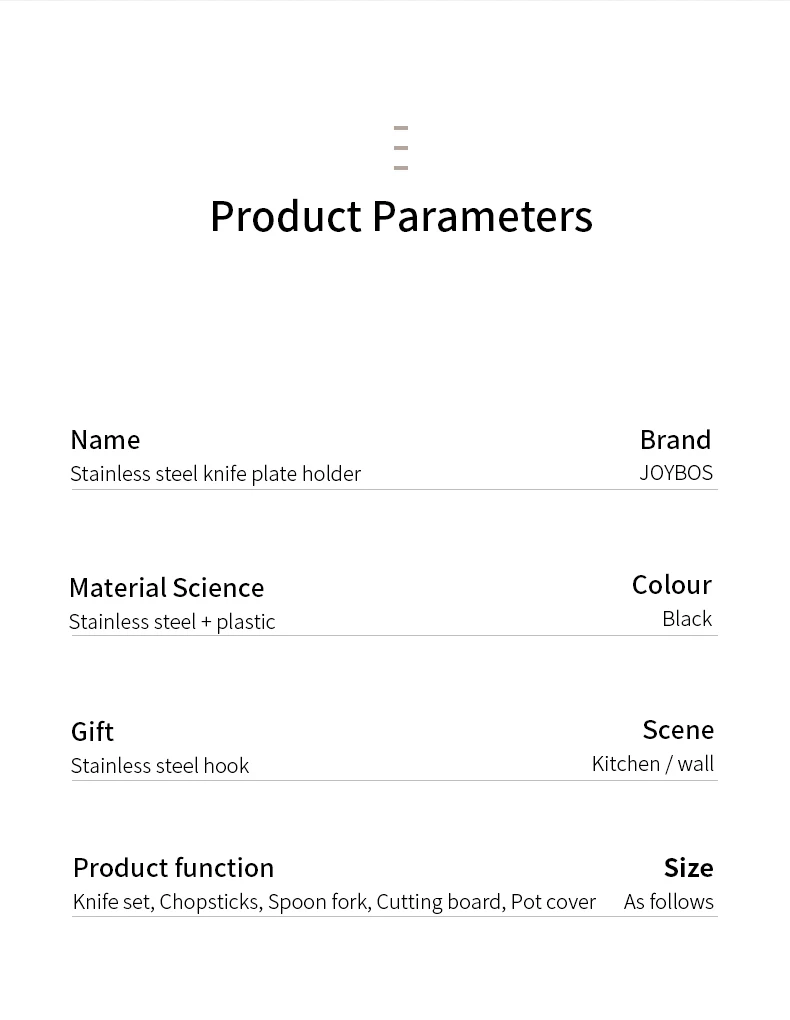
Task: Click the Black colour value
Action: 687,619
